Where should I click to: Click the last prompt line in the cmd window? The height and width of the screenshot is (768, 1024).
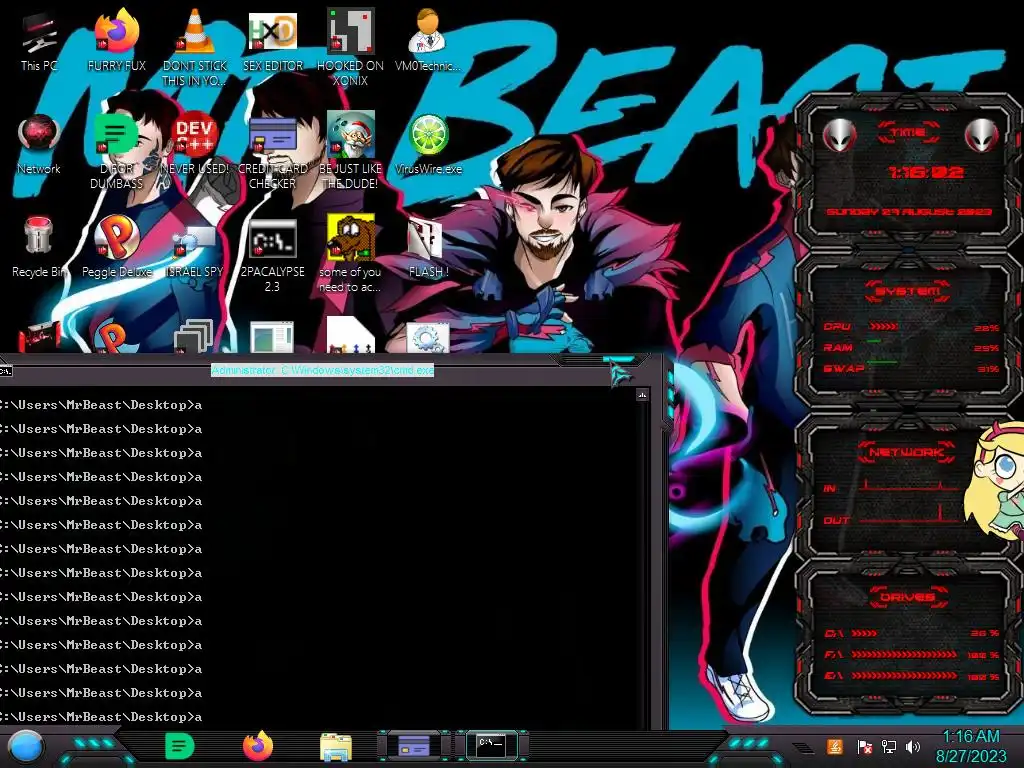(x=101, y=717)
